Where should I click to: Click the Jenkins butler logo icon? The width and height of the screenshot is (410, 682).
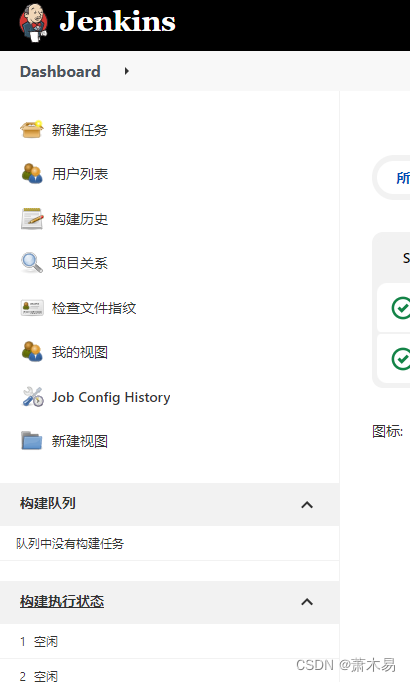coord(33,23)
